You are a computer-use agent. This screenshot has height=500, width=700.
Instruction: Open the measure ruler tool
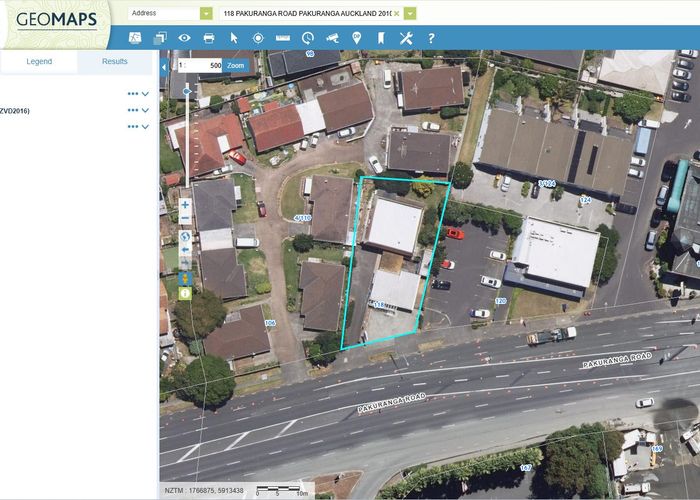[x=282, y=38]
